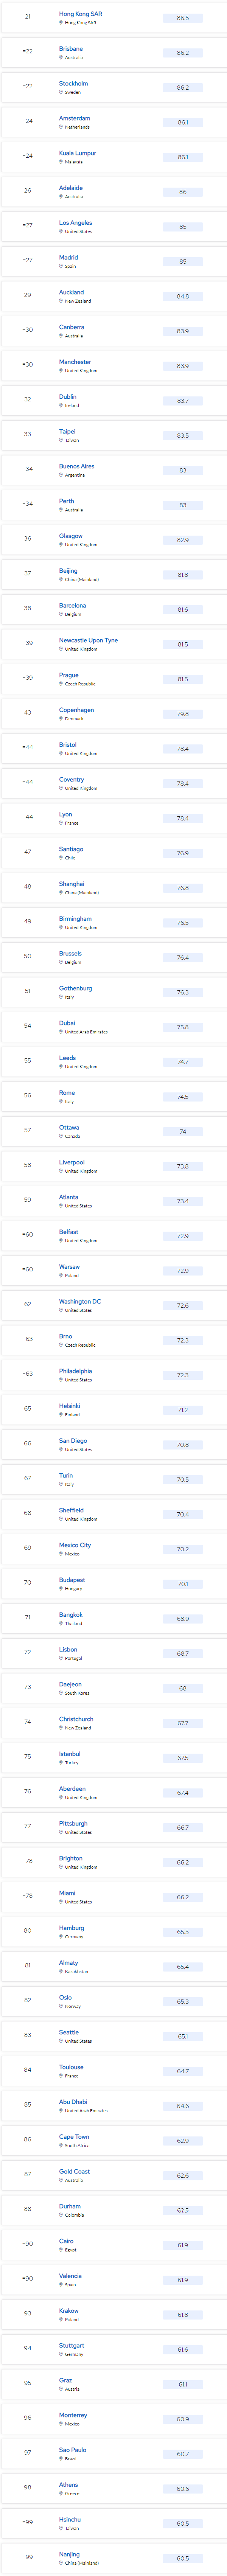This screenshot has width=227, height=2576.
Task: Click the location pin beside Greece
Action: click(x=61, y=2493)
